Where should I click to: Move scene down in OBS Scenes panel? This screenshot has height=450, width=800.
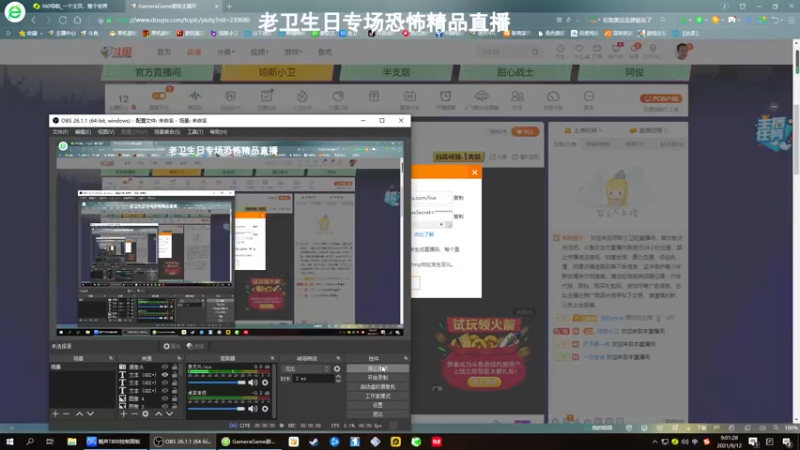tap(90, 414)
